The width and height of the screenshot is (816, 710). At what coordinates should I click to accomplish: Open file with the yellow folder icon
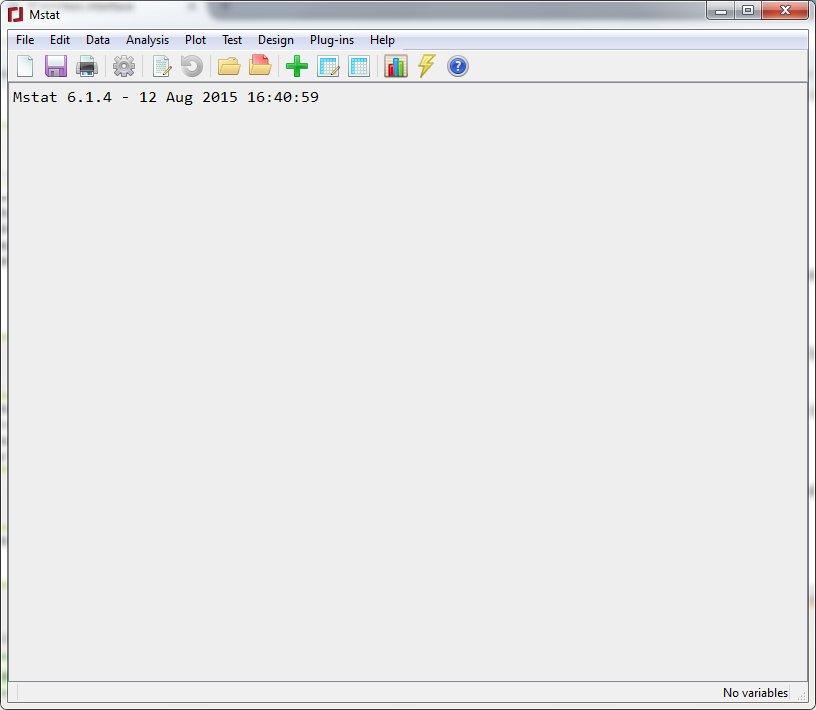coord(229,66)
